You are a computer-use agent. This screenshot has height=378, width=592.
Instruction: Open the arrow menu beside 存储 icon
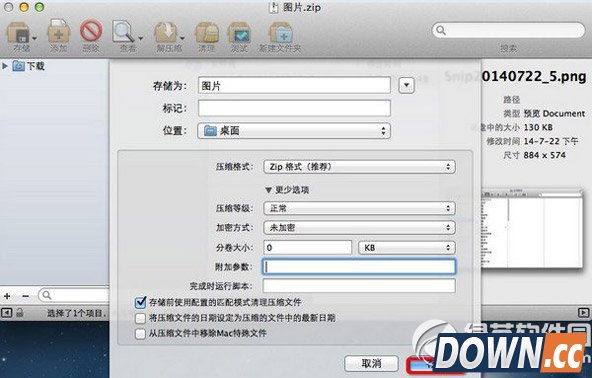pyautogui.click(x=34, y=38)
